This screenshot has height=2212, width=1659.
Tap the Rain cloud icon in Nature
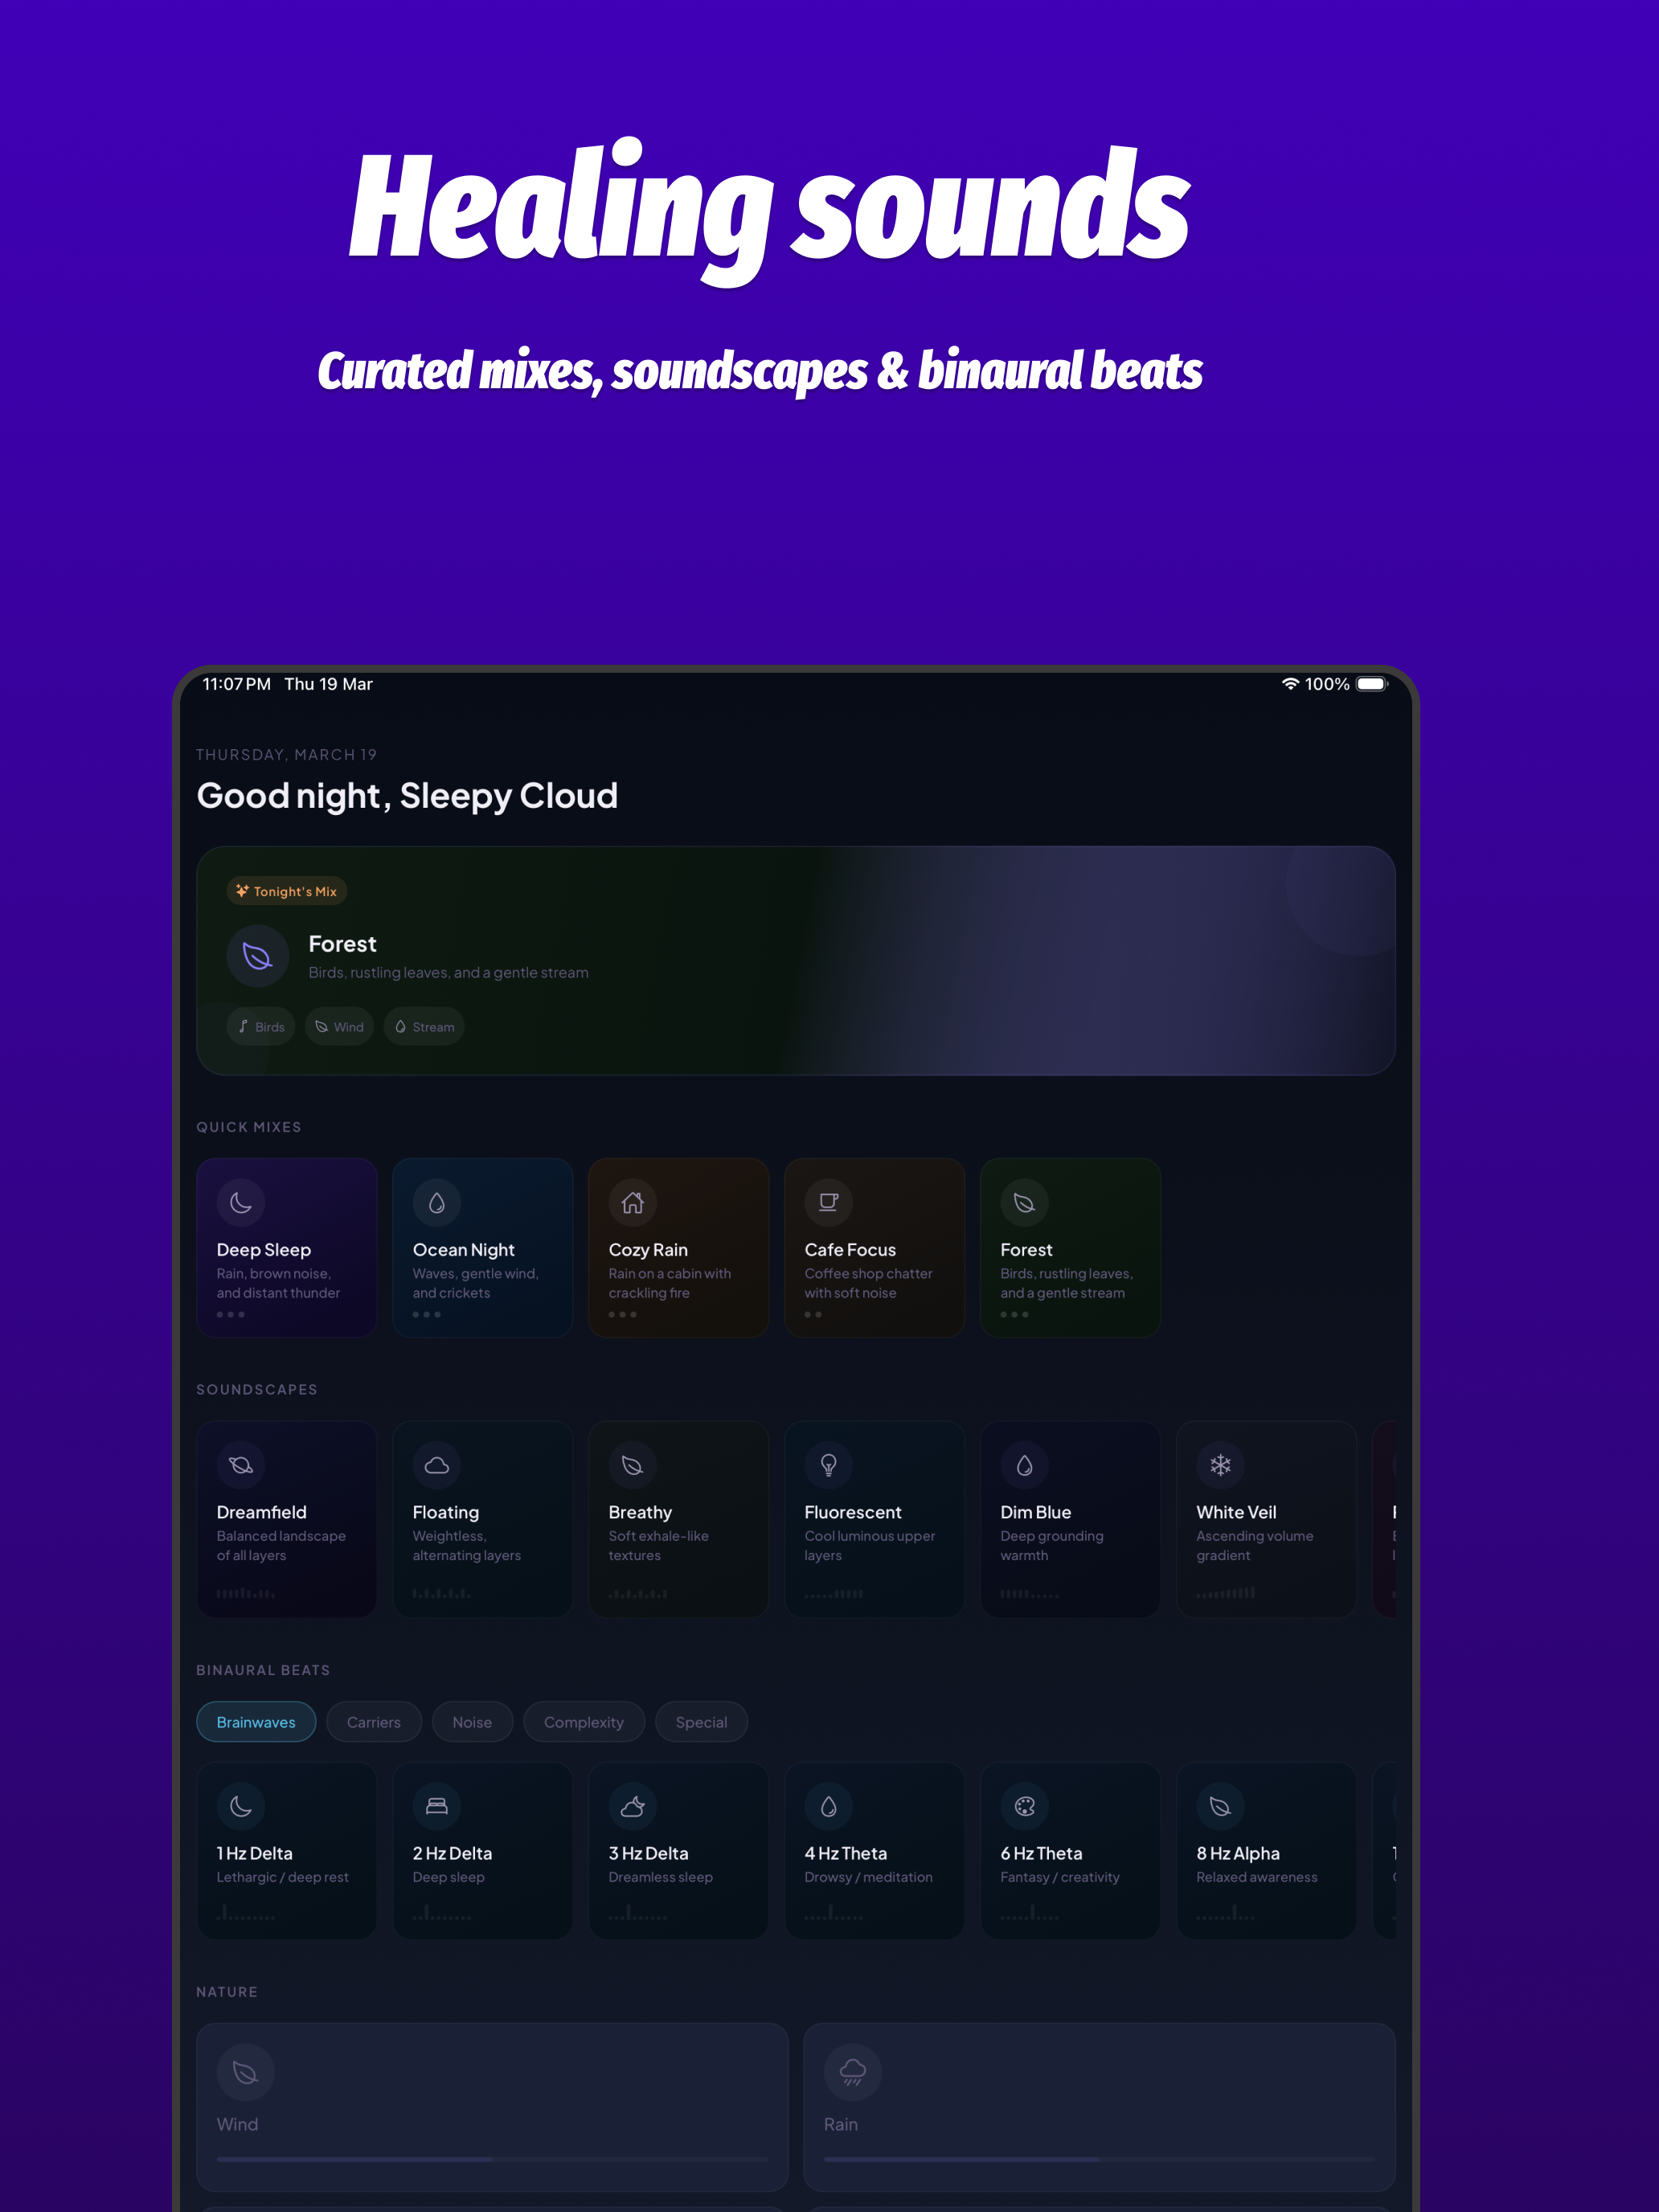[x=853, y=2073]
